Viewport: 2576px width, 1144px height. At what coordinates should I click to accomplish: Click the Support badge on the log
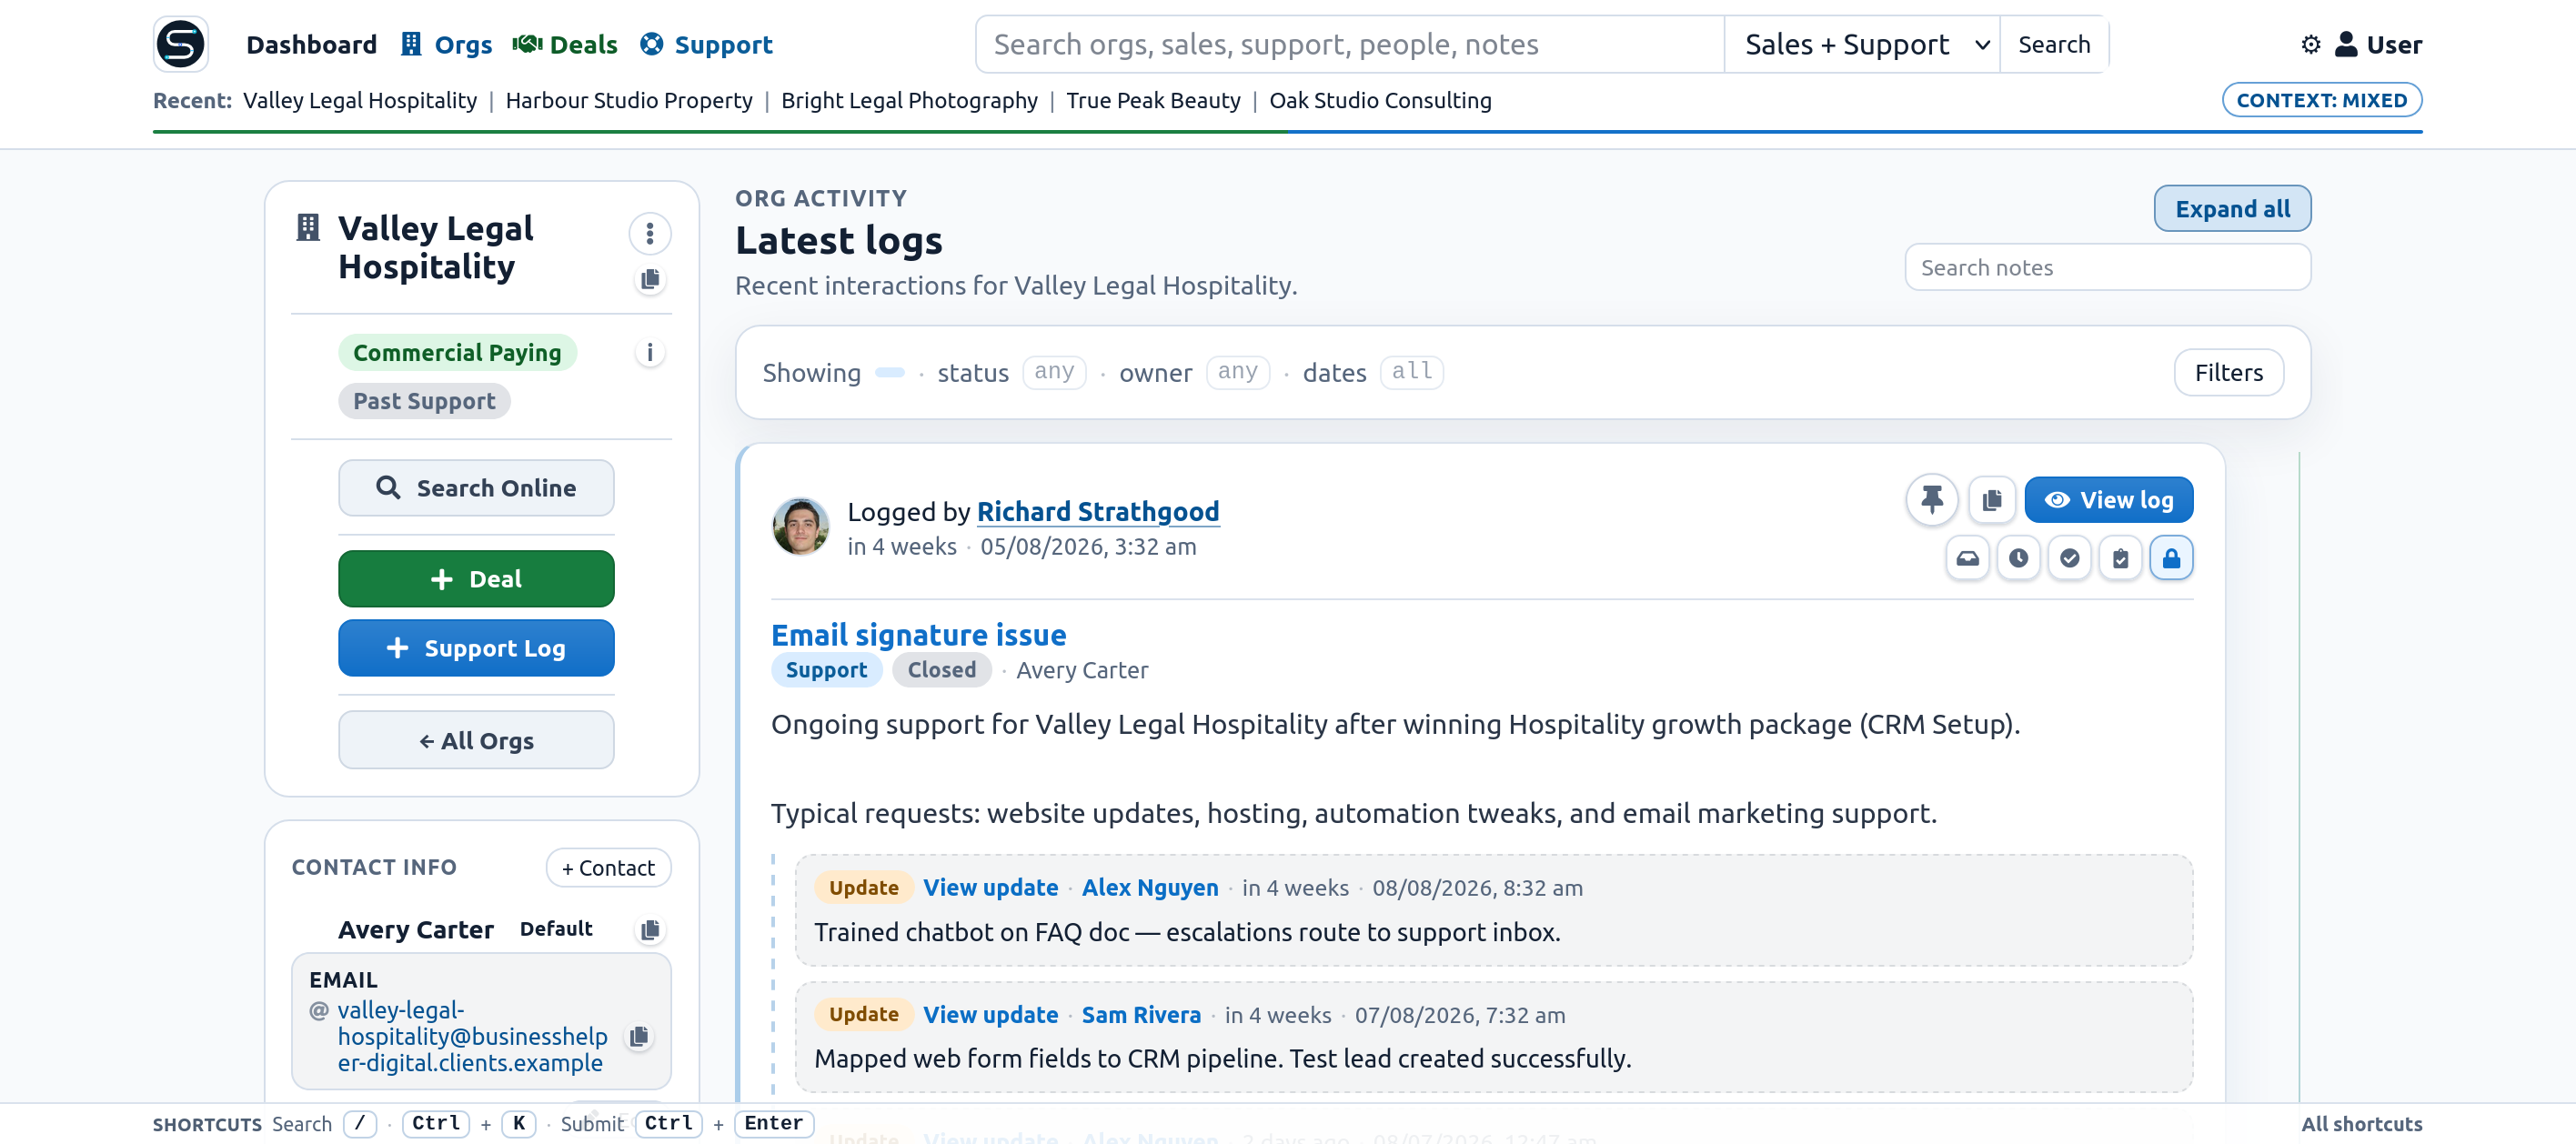coord(826,670)
